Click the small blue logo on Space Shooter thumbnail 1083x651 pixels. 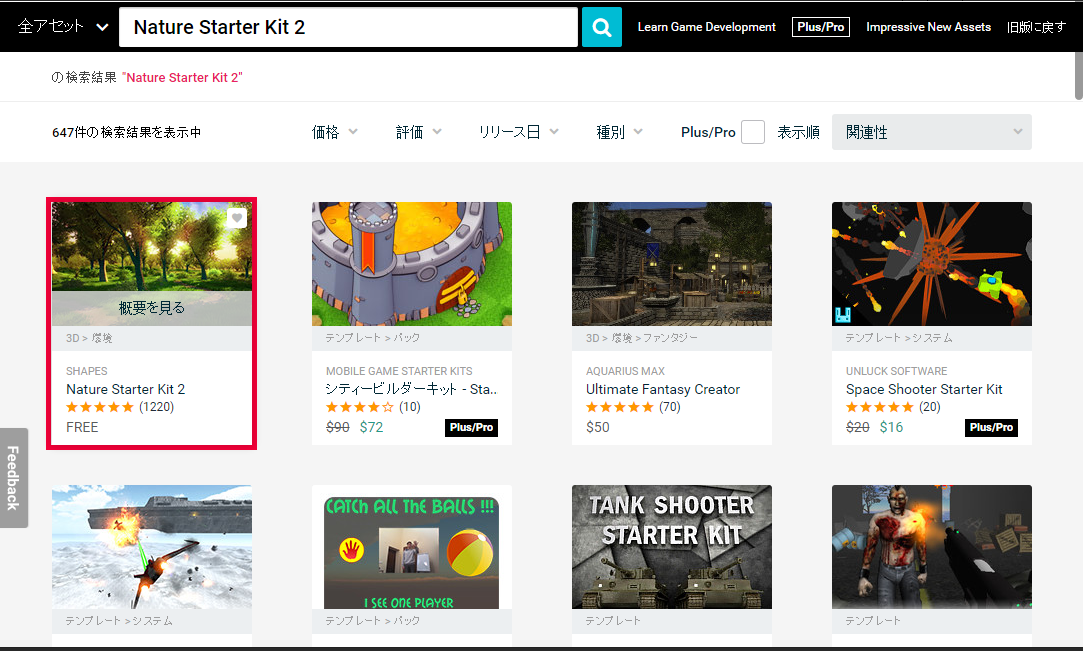(842, 314)
